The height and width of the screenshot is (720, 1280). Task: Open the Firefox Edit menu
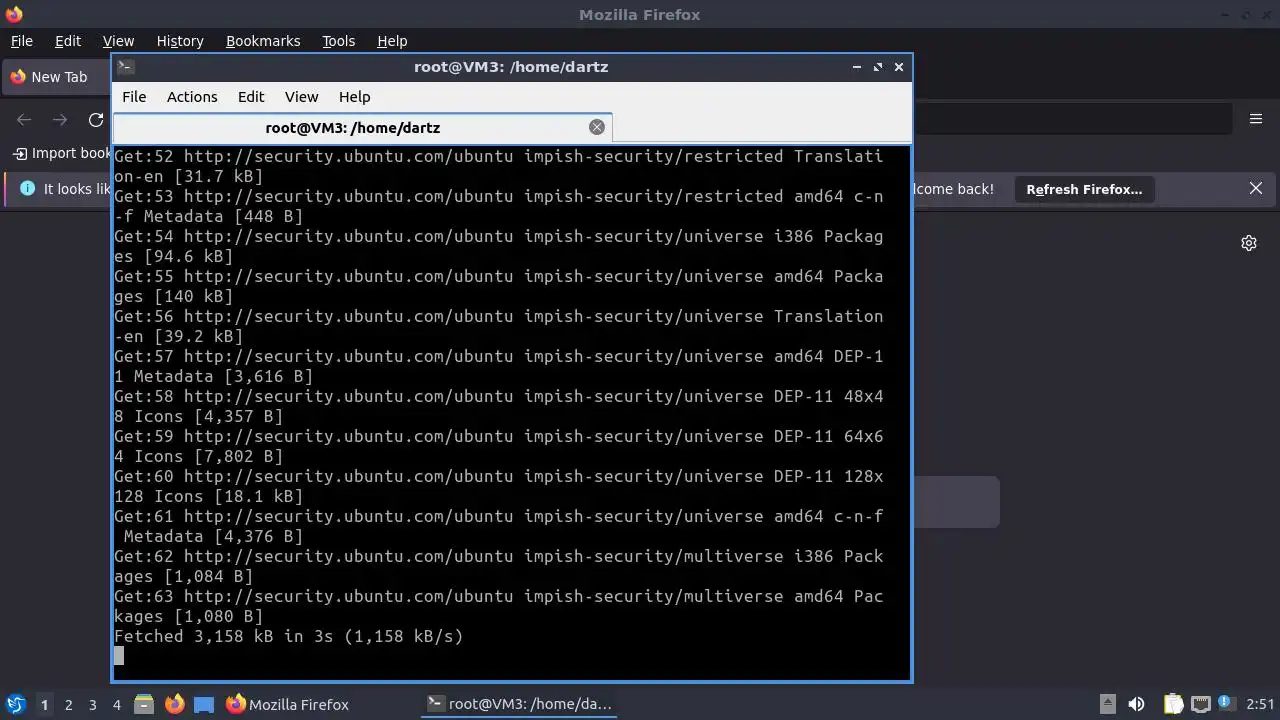click(68, 41)
